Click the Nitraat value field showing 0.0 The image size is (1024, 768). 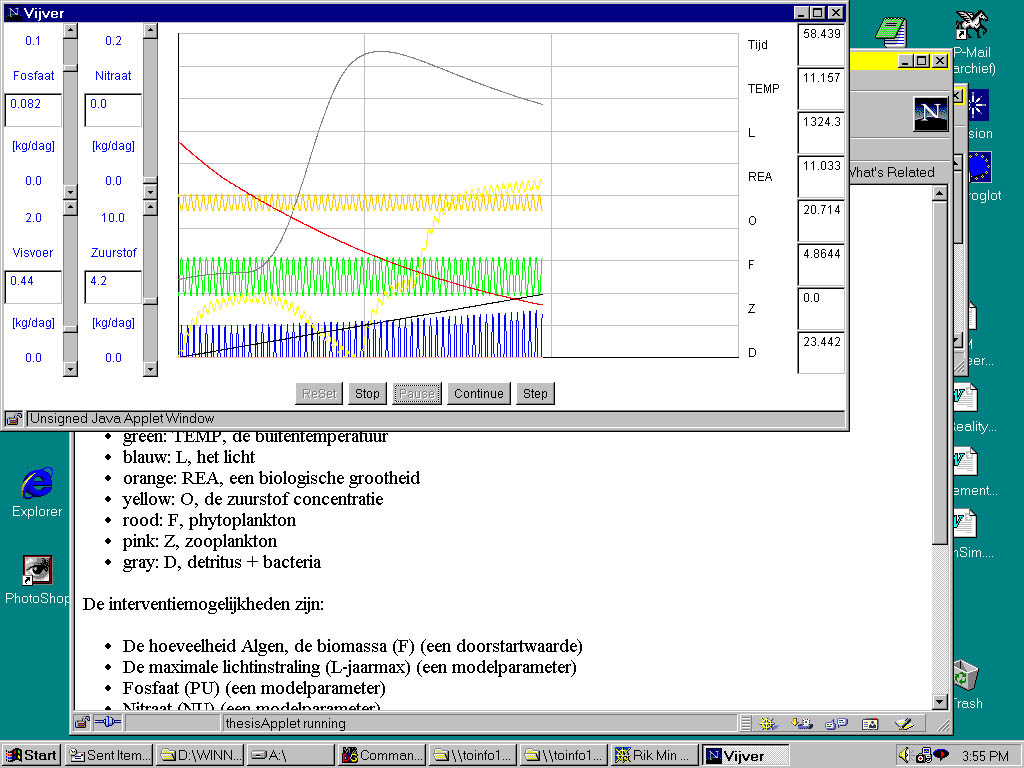[113, 110]
